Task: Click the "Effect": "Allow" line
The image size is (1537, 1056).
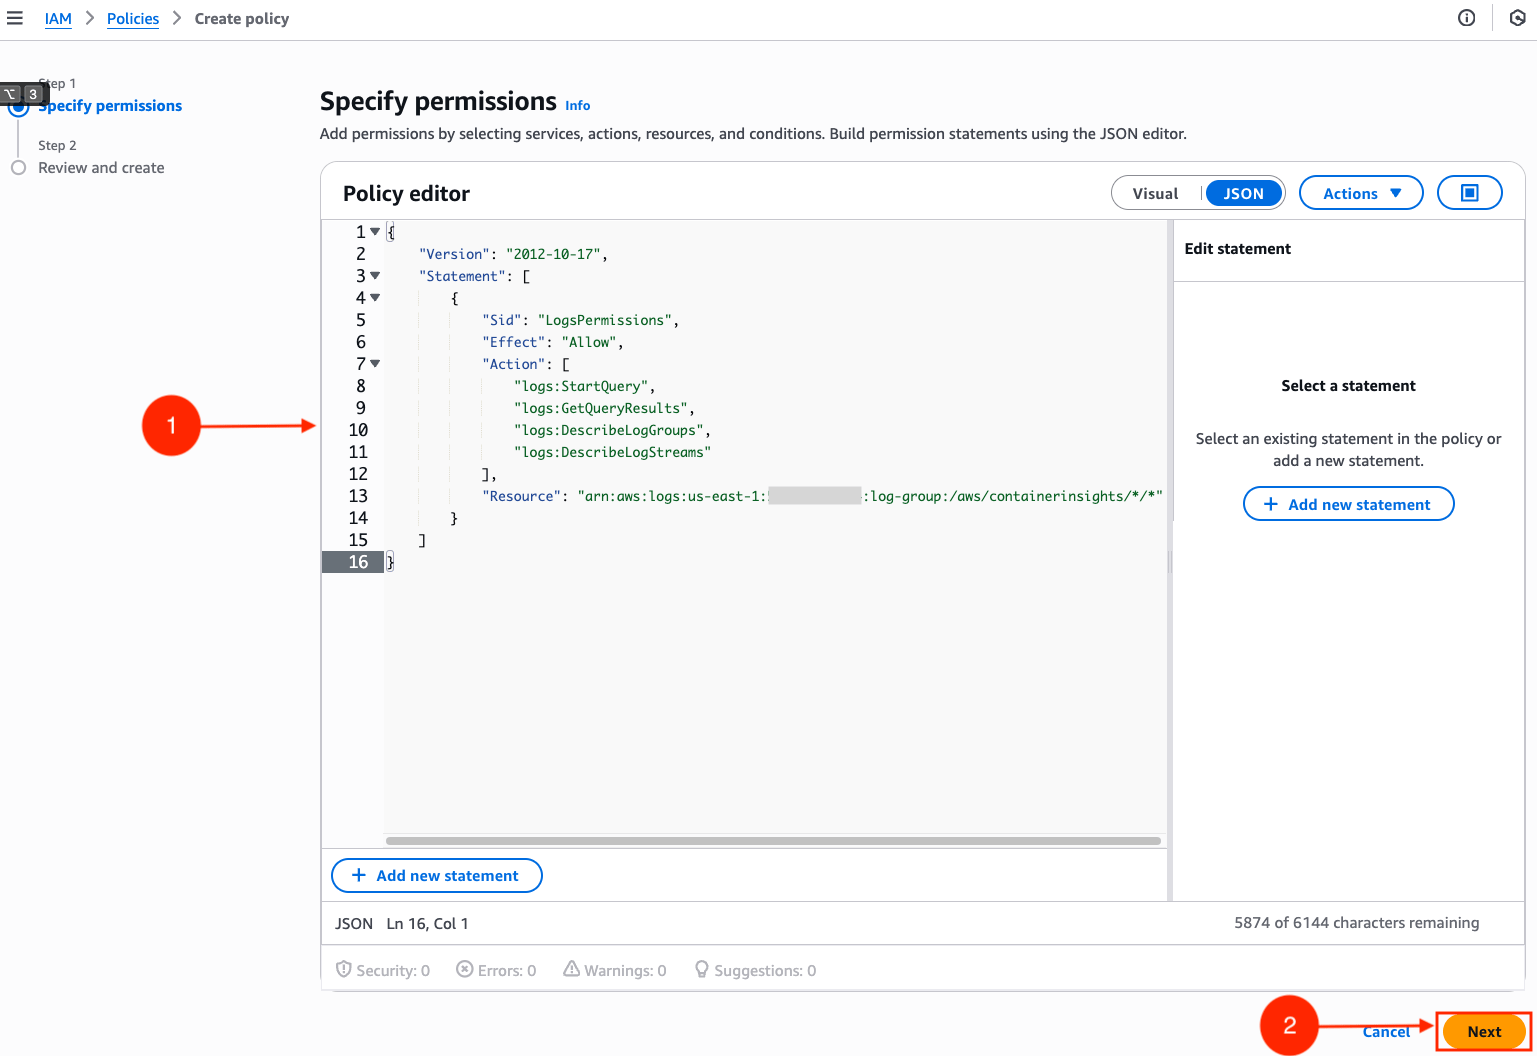Action: click(553, 342)
